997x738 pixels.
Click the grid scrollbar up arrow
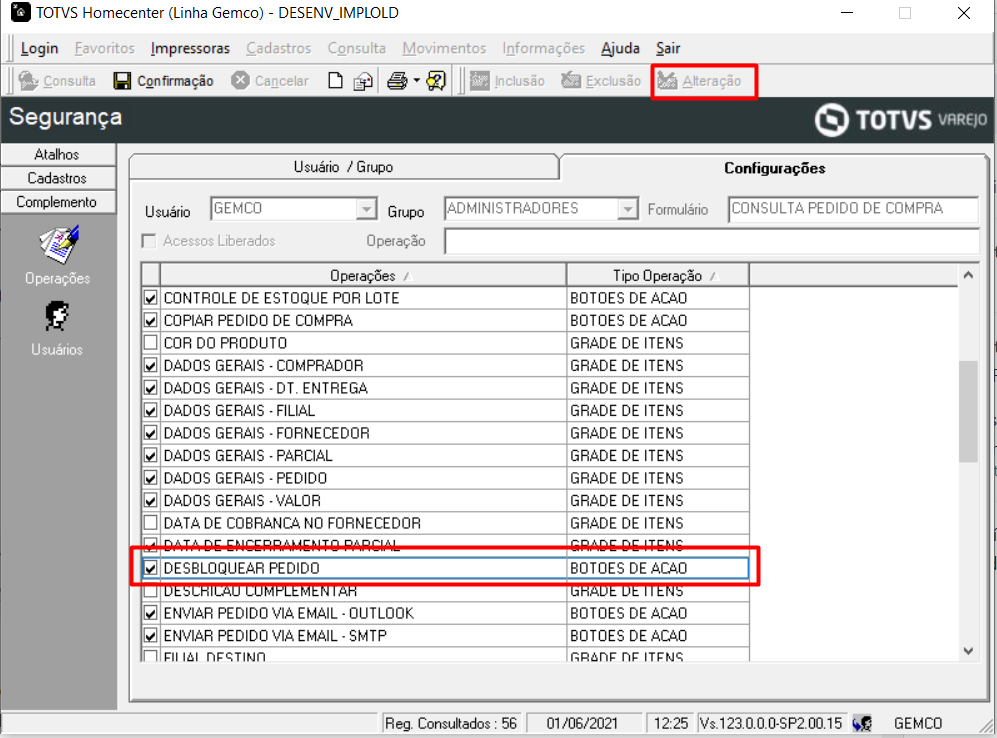(x=968, y=275)
